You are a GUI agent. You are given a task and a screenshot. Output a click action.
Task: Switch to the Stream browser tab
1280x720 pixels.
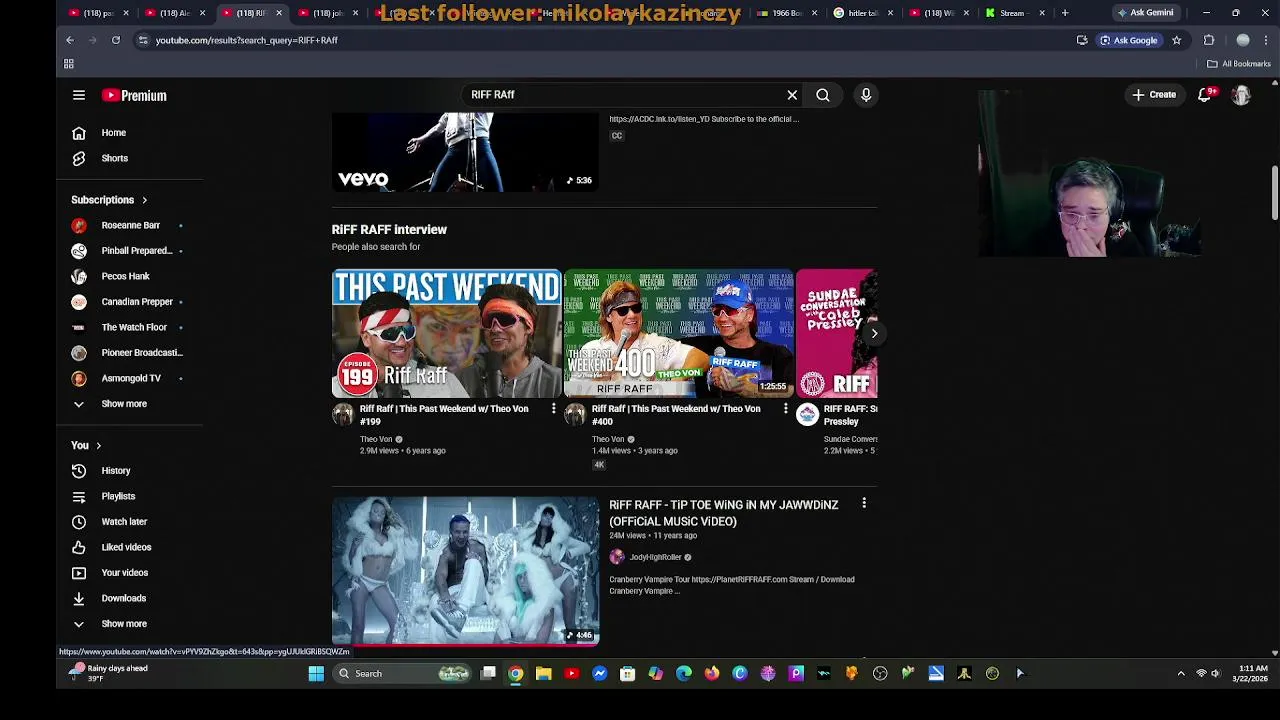[1012, 13]
